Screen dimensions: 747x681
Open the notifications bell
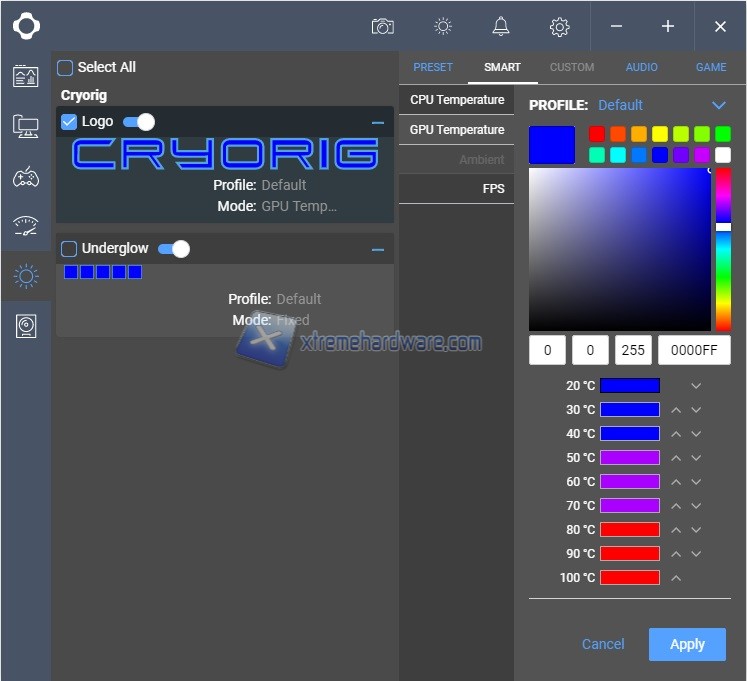click(x=501, y=27)
